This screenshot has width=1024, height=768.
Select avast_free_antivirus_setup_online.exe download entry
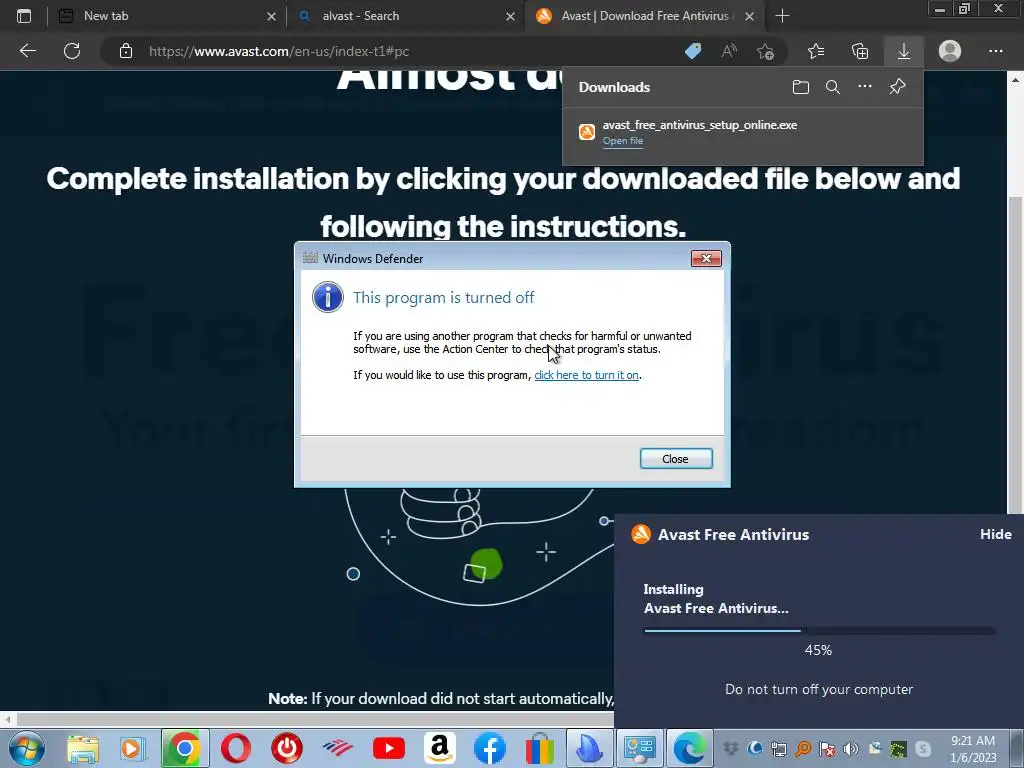[743, 133]
